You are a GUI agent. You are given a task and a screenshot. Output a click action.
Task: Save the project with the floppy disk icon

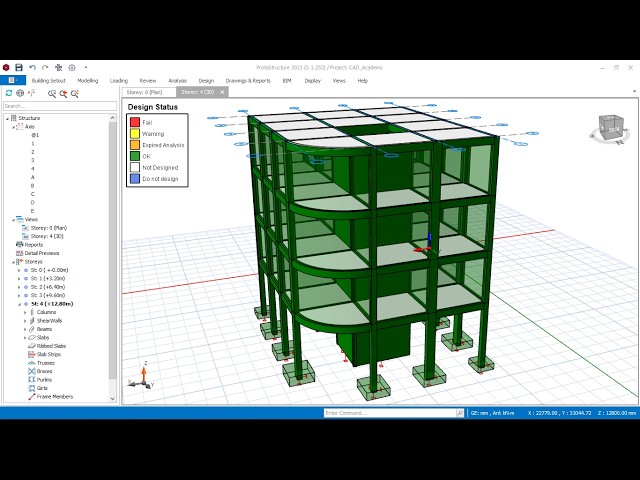coord(19,67)
